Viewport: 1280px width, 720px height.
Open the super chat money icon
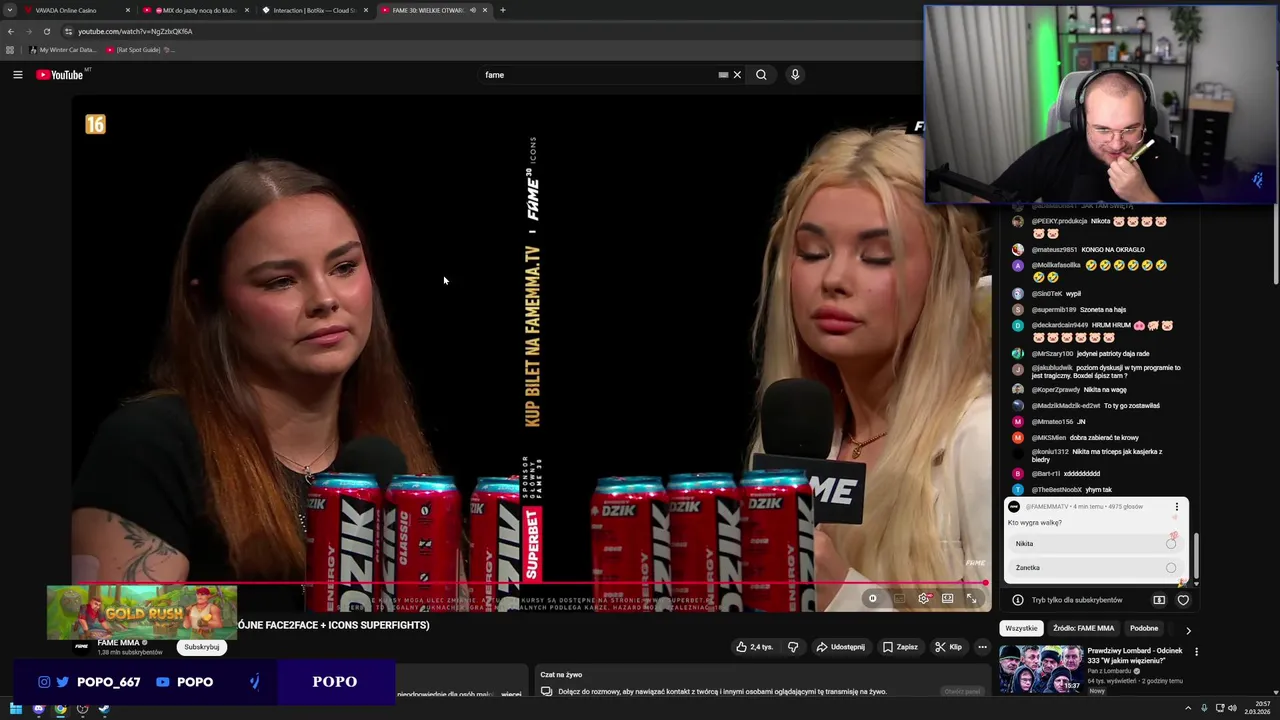[1159, 600]
